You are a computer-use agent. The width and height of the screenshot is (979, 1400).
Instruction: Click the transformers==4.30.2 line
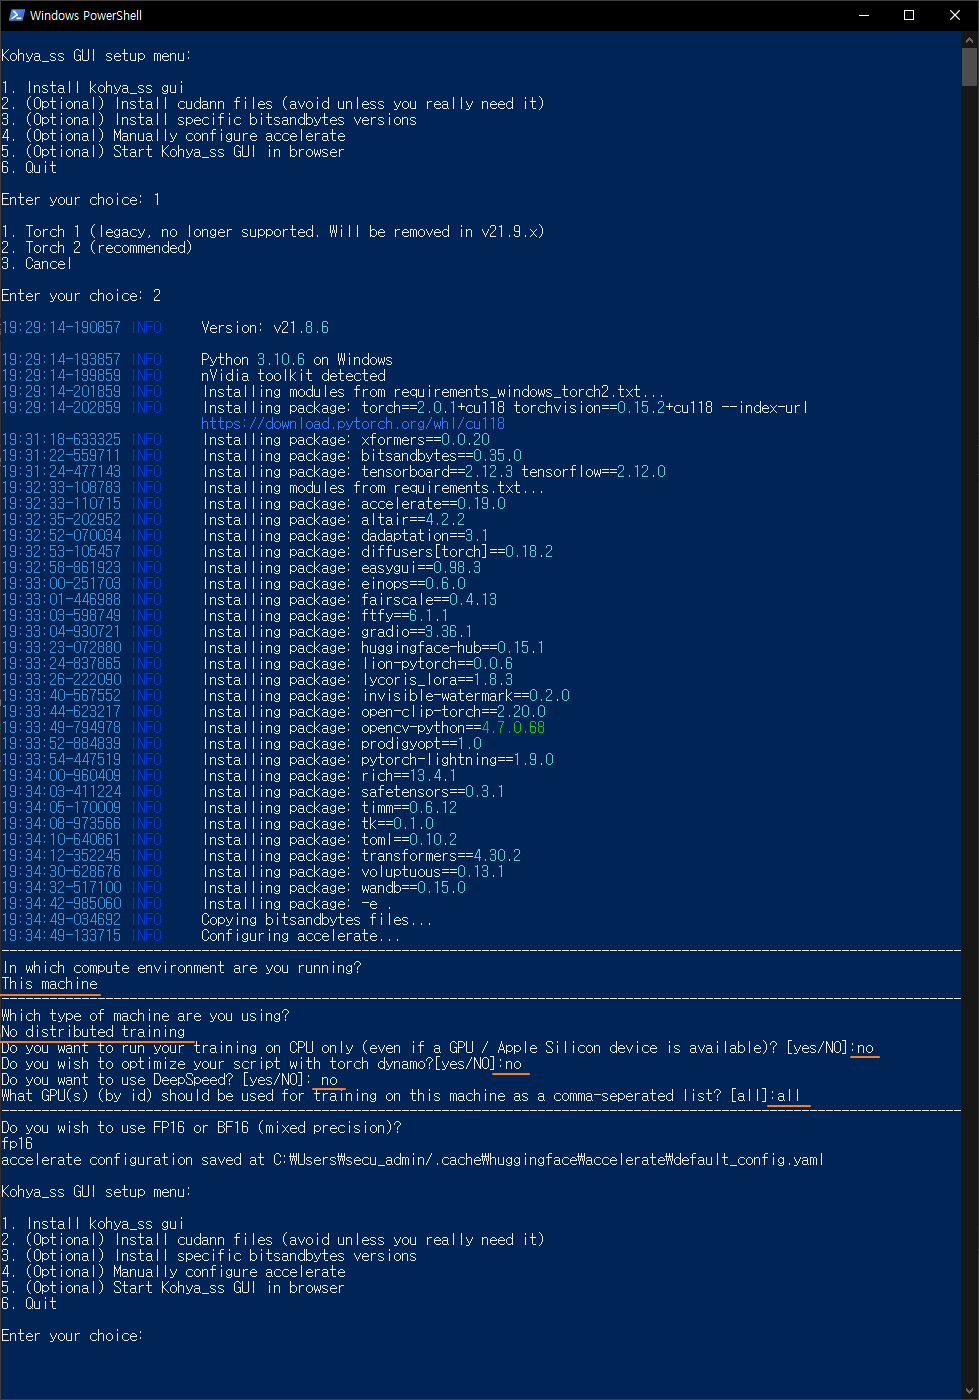point(361,856)
